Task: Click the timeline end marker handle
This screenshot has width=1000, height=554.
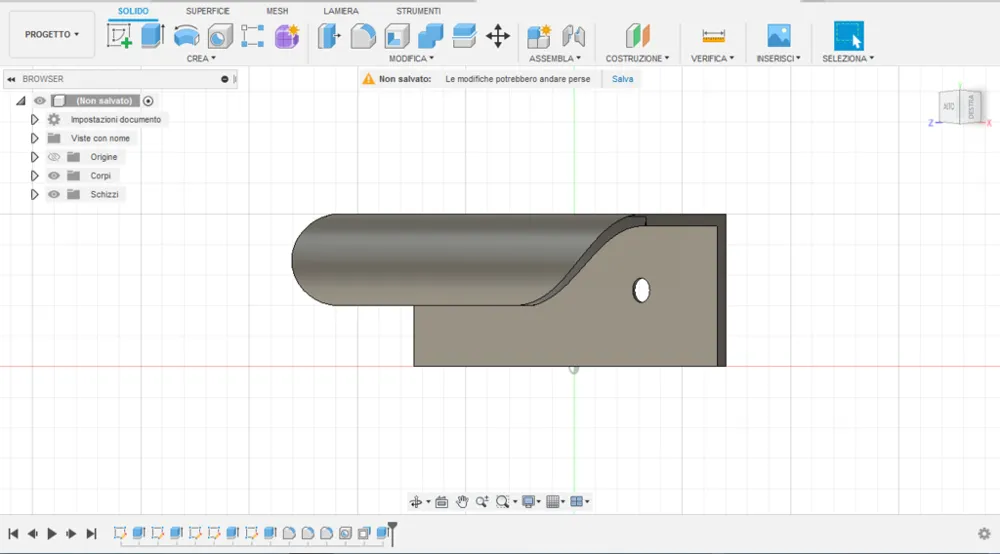Action: click(x=392, y=532)
